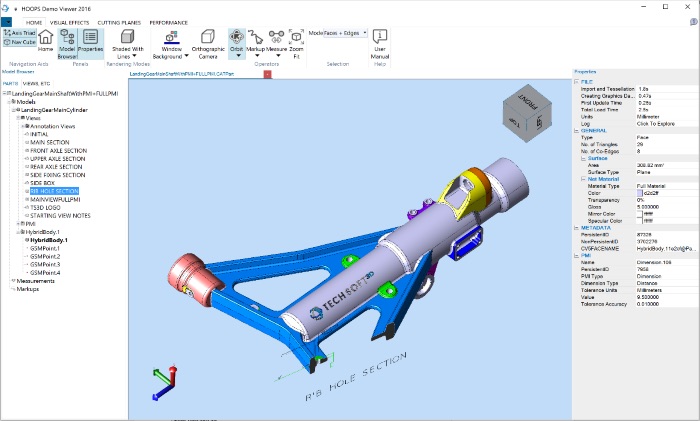
Task: Select GSMPoint.2 in the tree
Action: [x=45, y=256]
